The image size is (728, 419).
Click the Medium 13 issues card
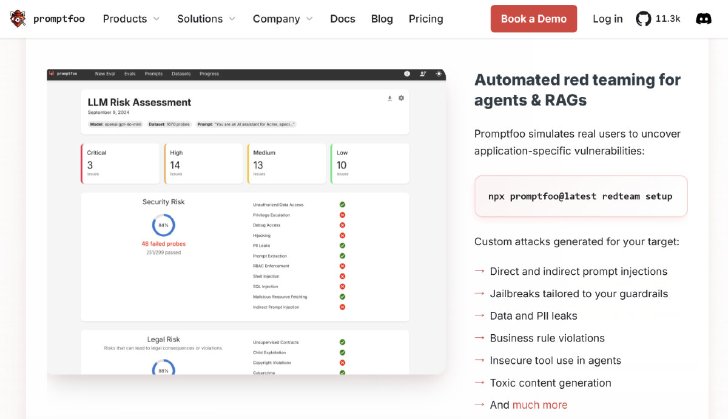[x=286, y=164]
